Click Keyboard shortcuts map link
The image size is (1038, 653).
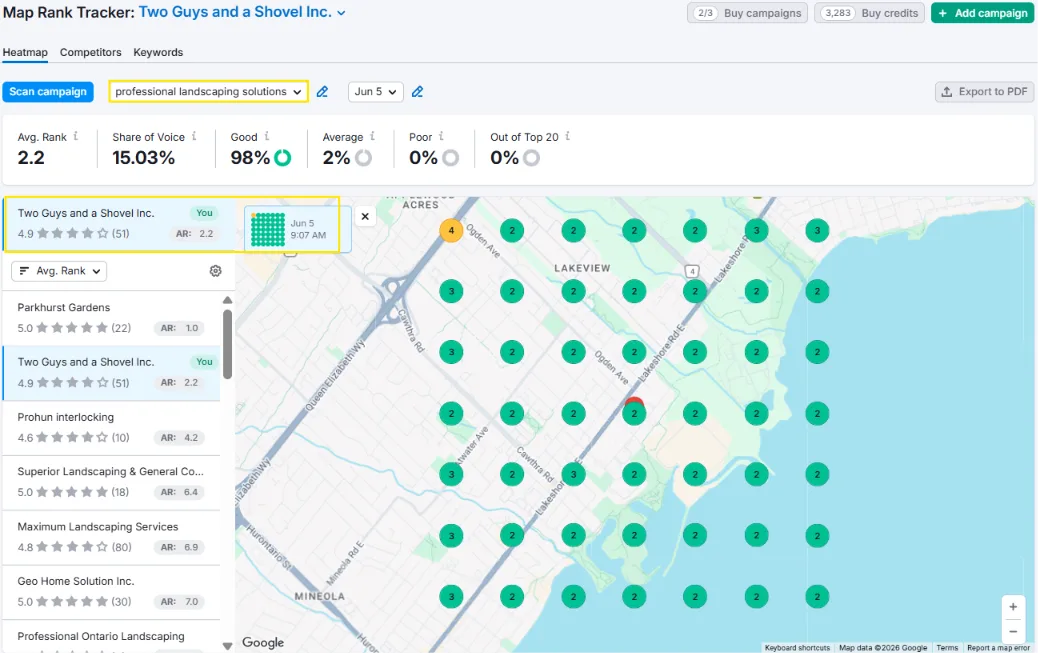coord(797,648)
